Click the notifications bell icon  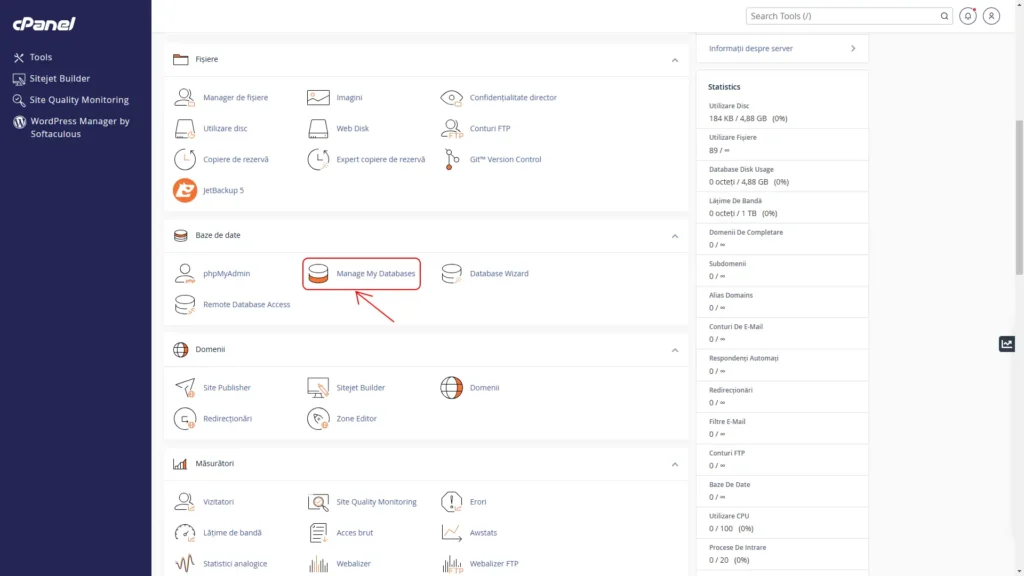[968, 16]
